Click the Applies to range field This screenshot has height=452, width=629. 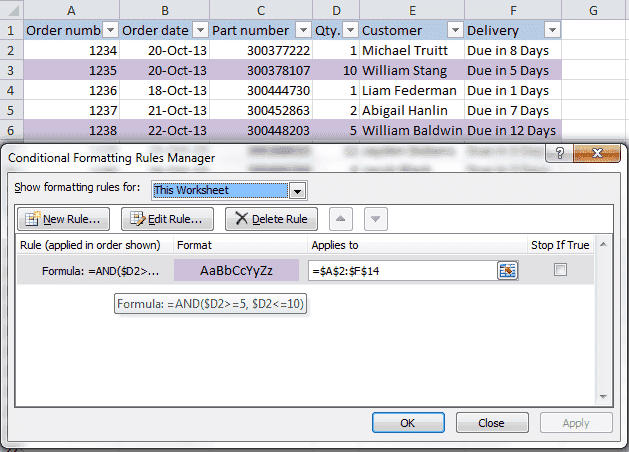(402, 270)
